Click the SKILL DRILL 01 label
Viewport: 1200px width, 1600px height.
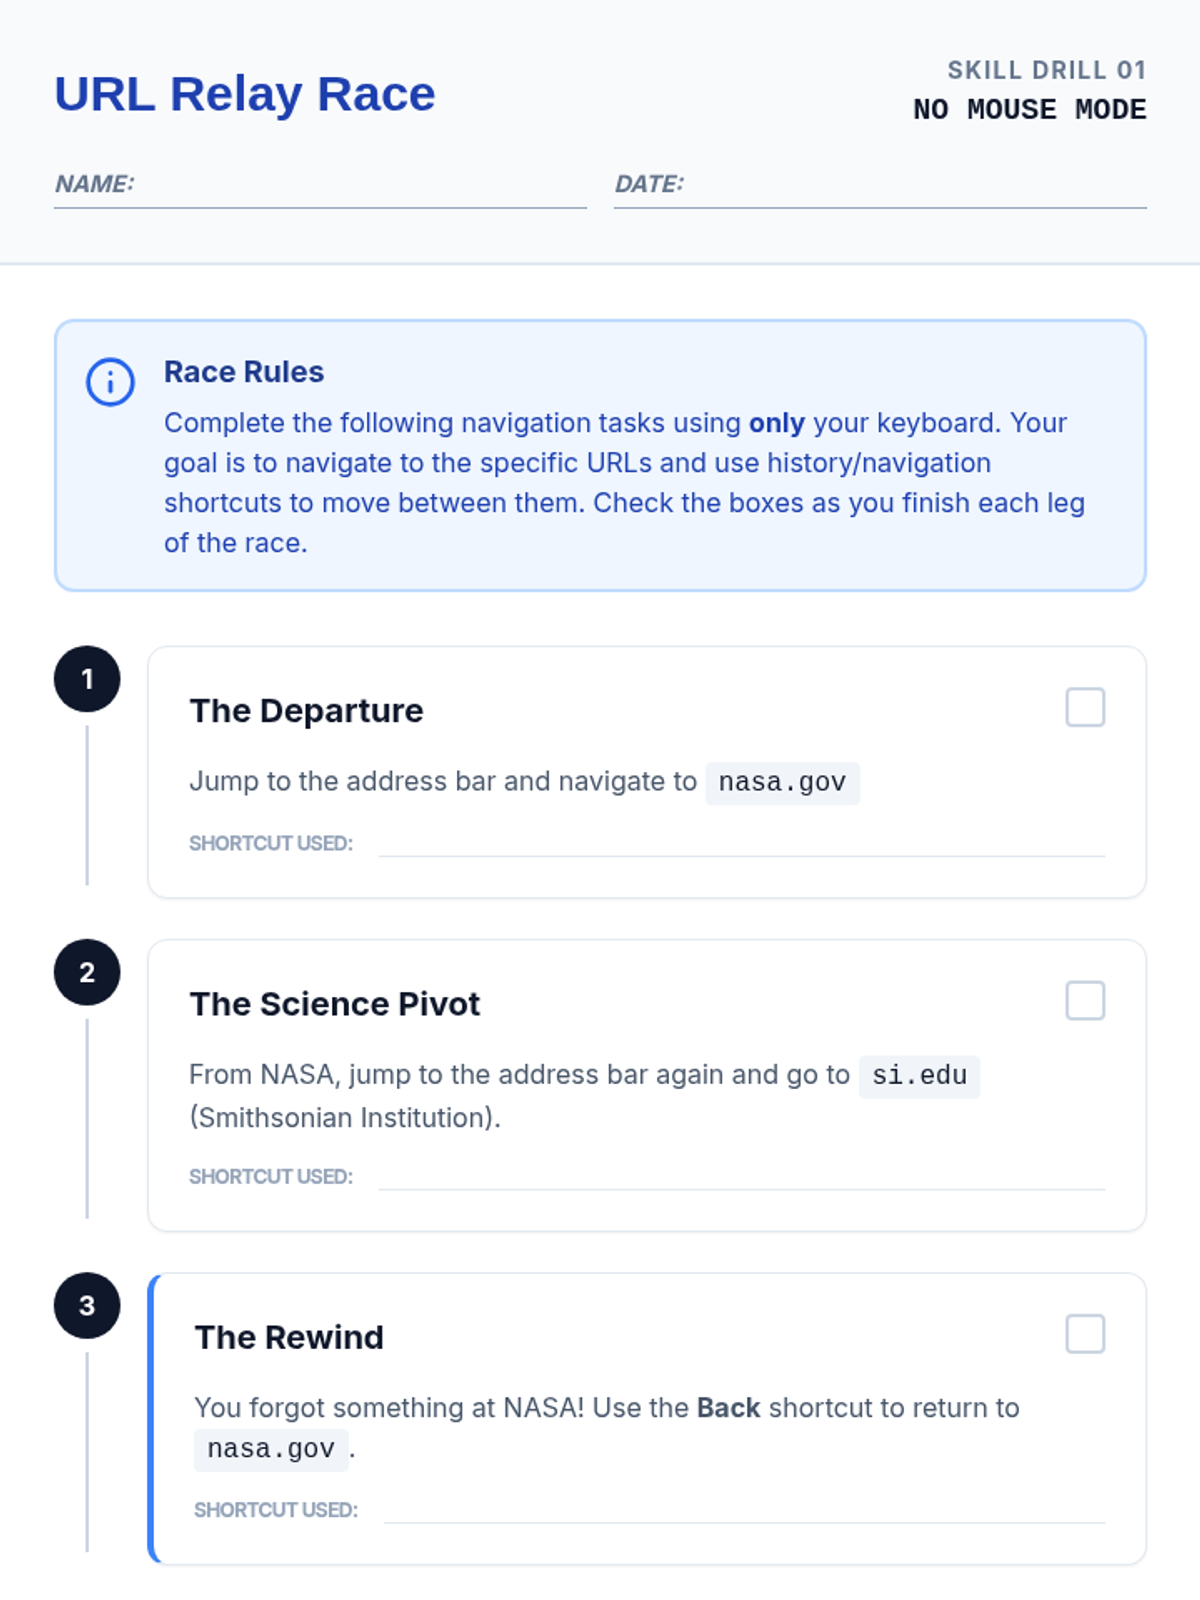[x=1046, y=70]
